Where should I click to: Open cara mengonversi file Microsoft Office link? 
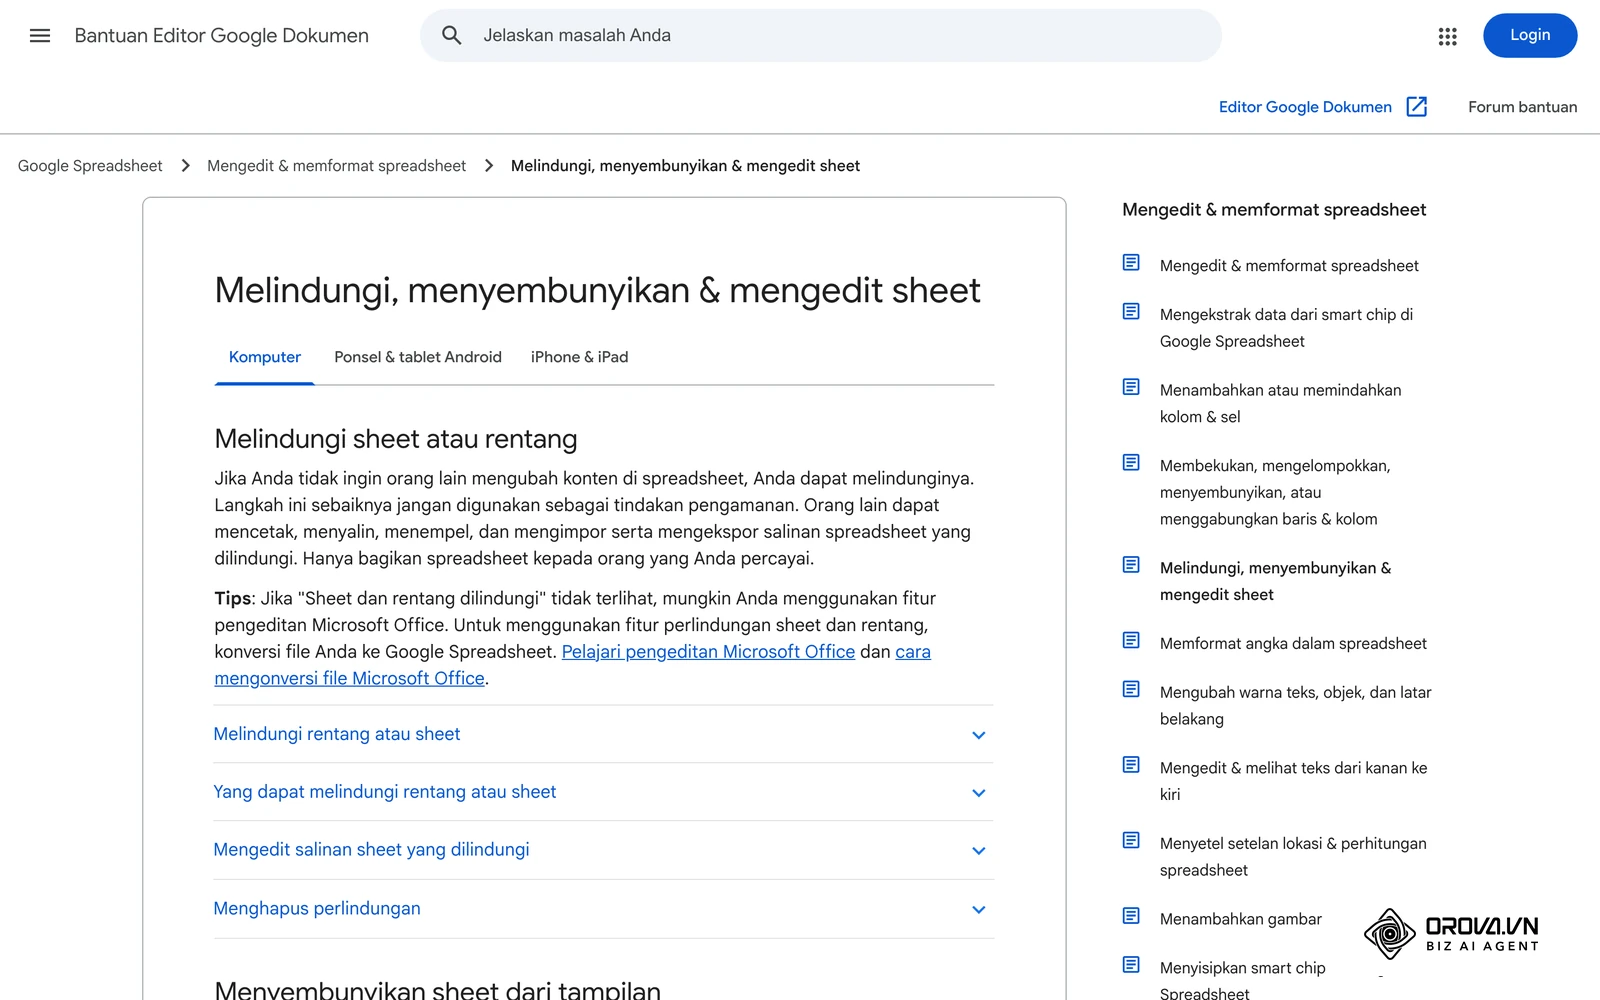(x=349, y=678)
